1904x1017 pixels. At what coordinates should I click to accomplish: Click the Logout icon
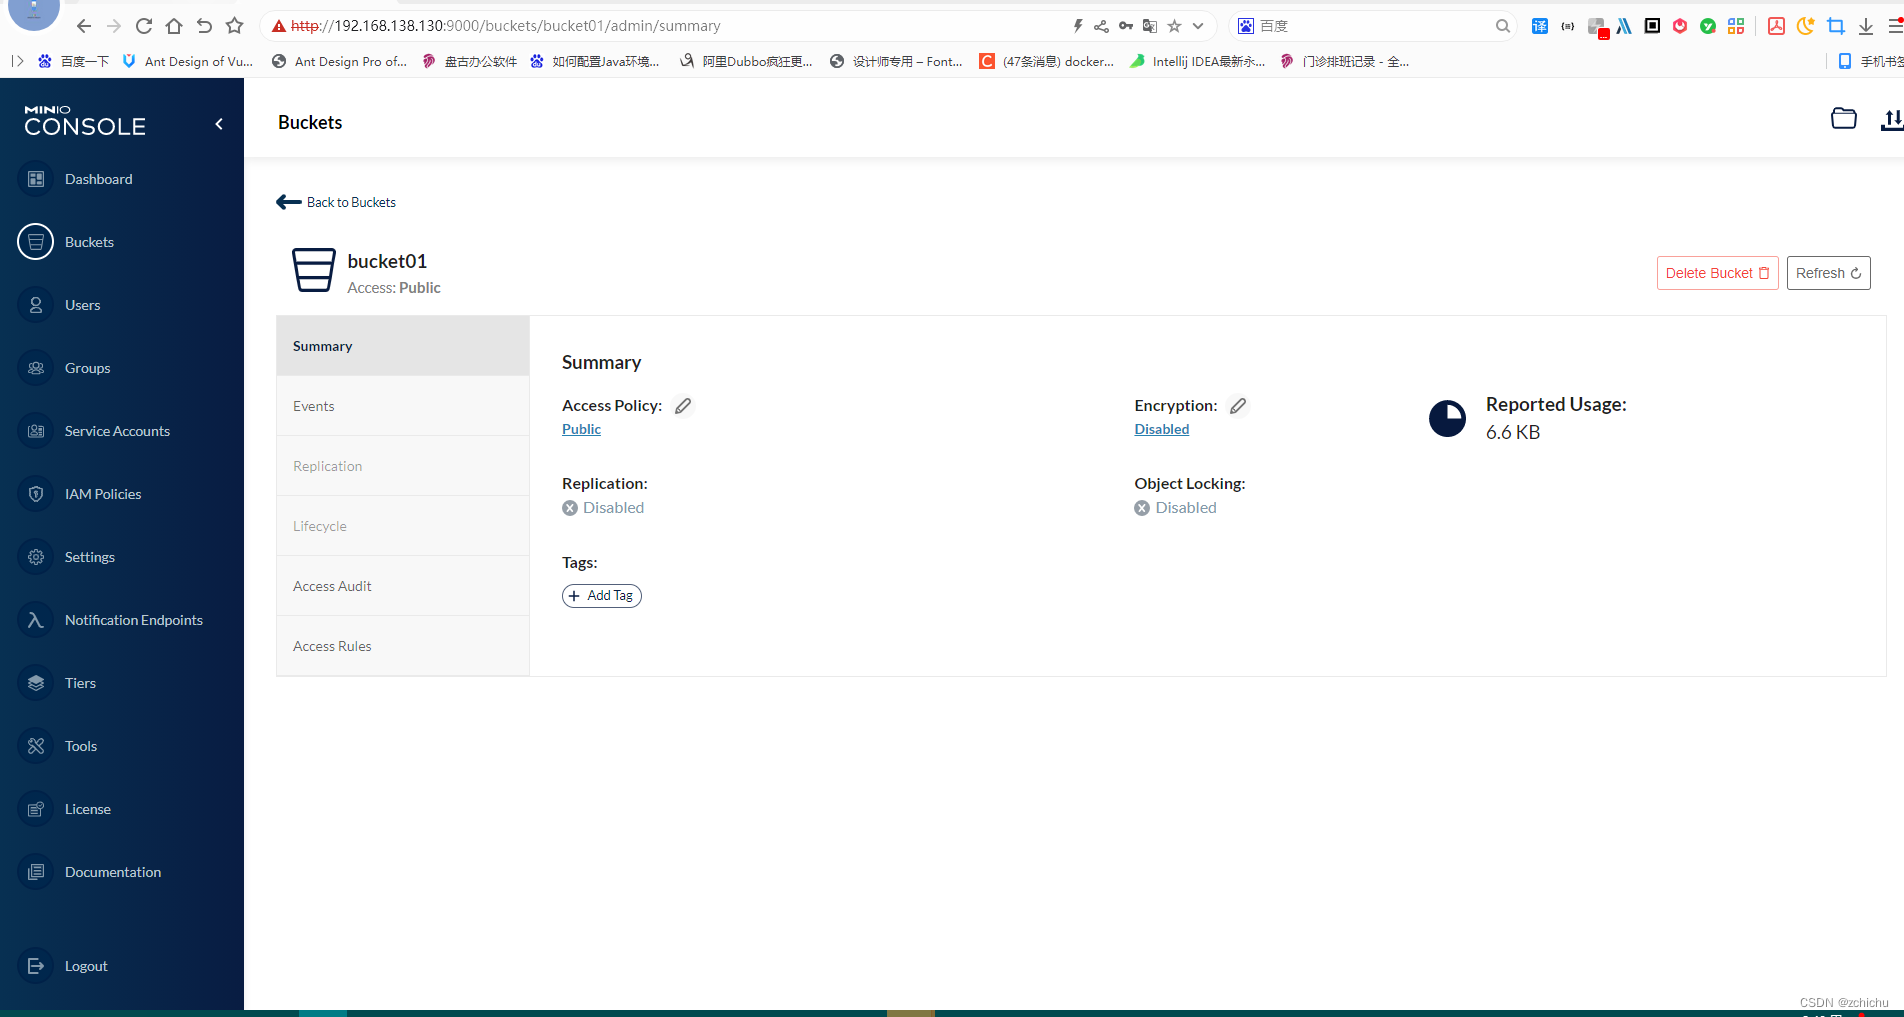(35, 965)
